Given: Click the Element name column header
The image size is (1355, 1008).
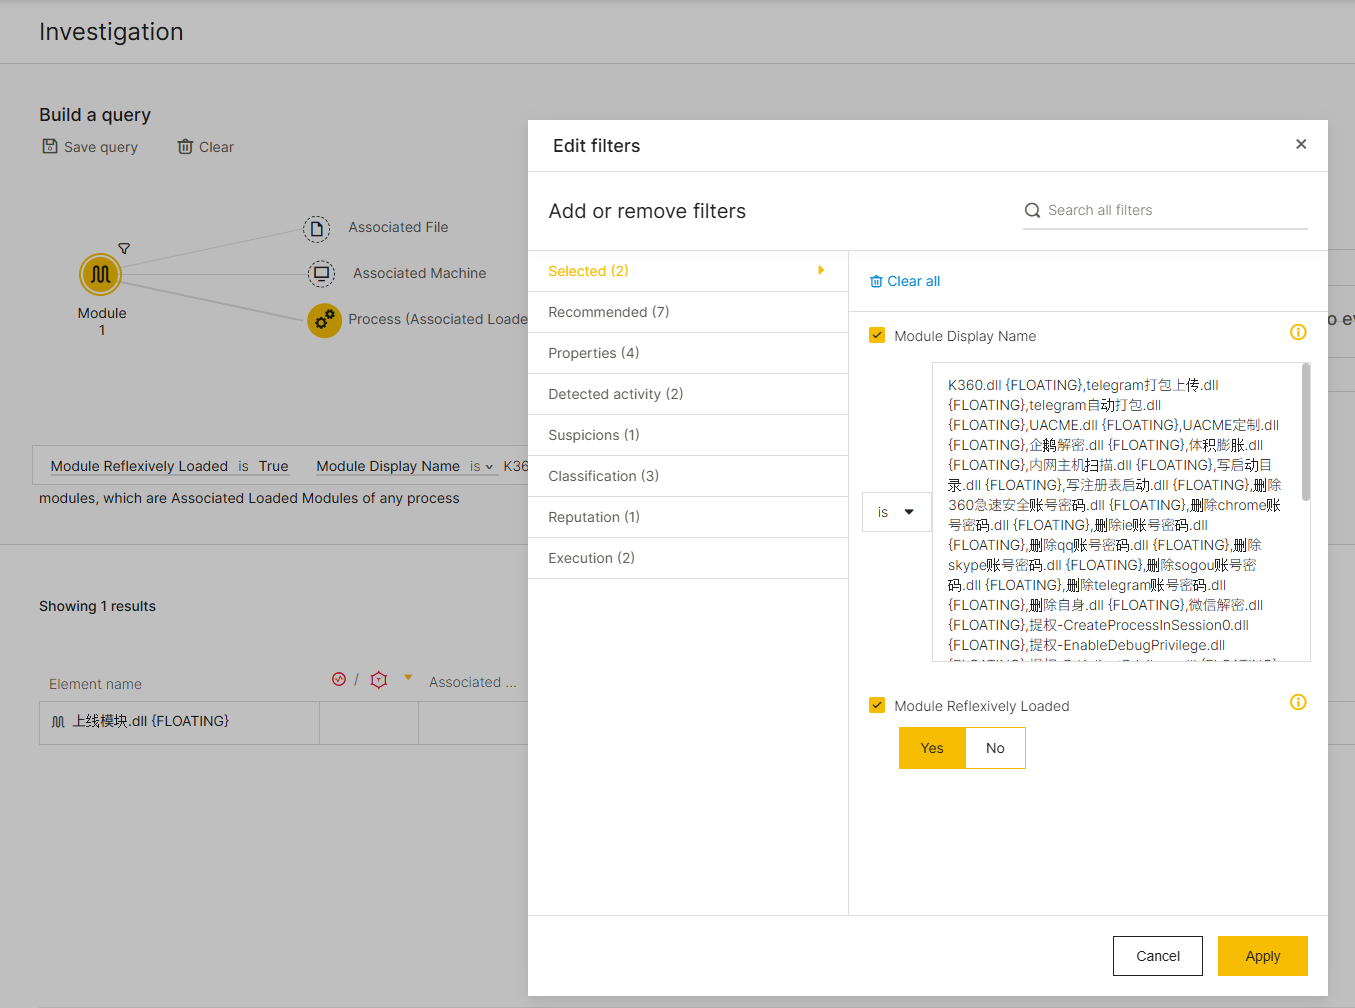Looking at the screenshot, I should pos(95,684).
